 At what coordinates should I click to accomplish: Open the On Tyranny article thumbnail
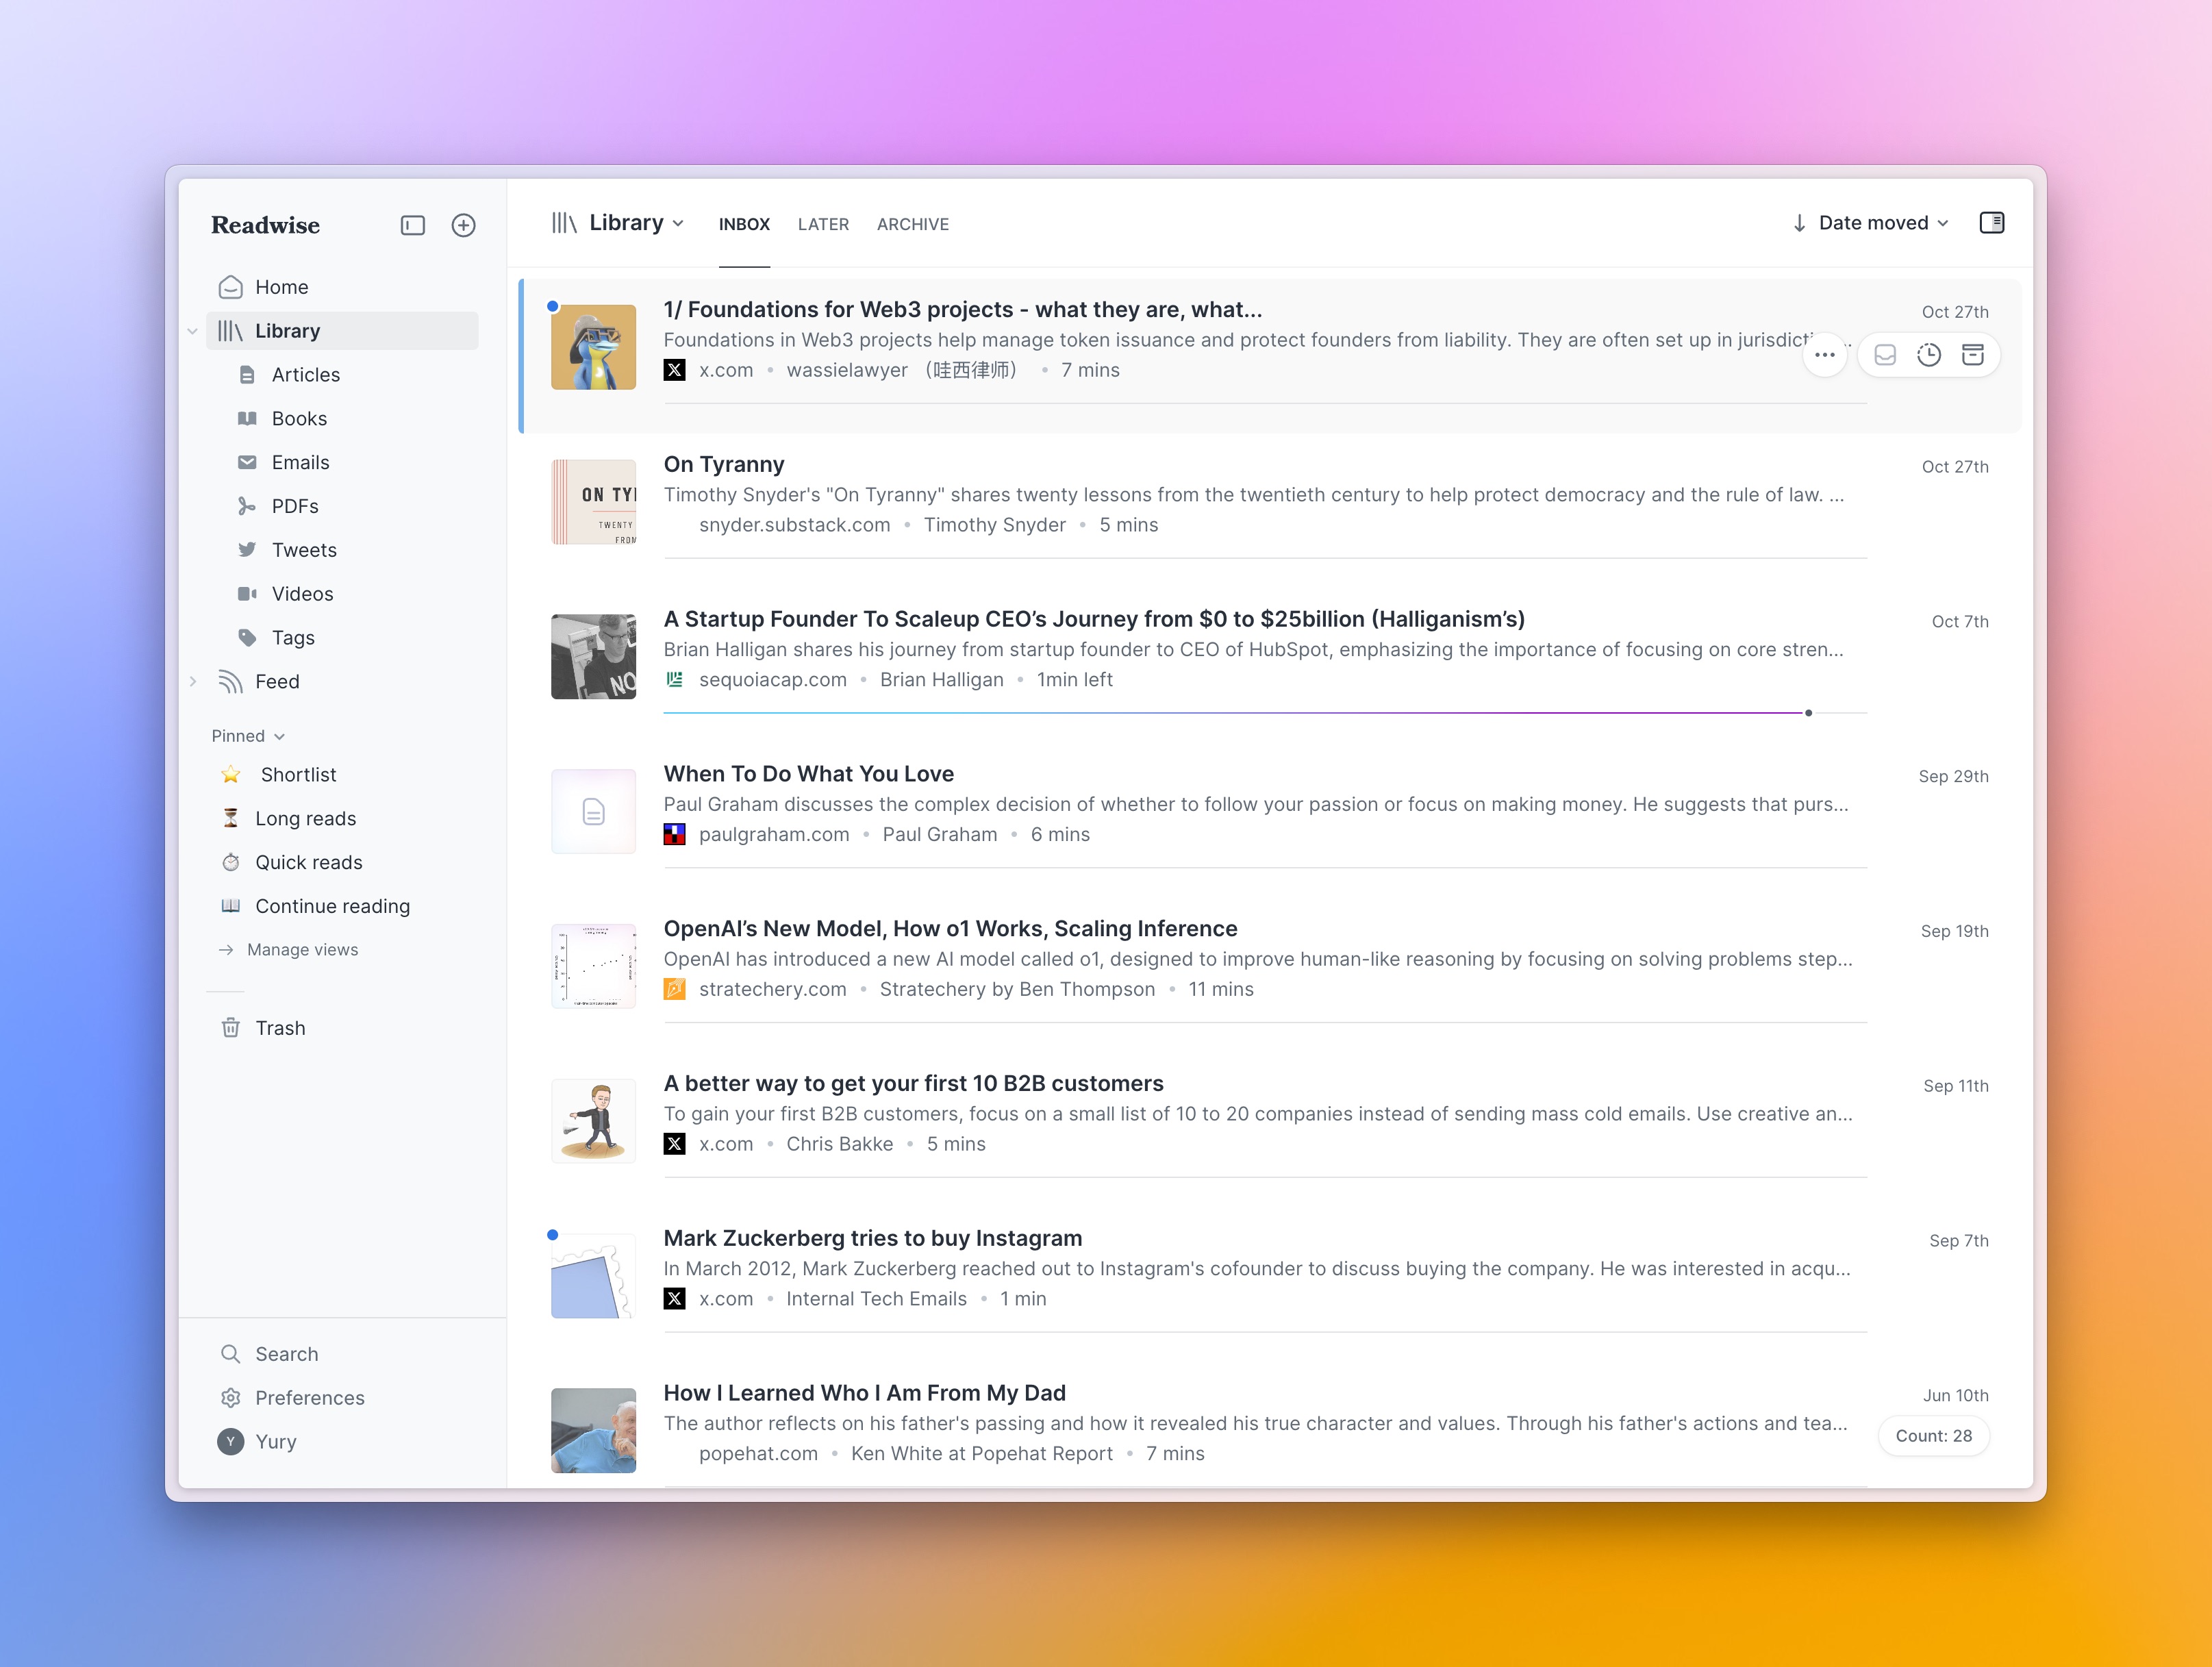pyautogui.click(x=593, y=502)
